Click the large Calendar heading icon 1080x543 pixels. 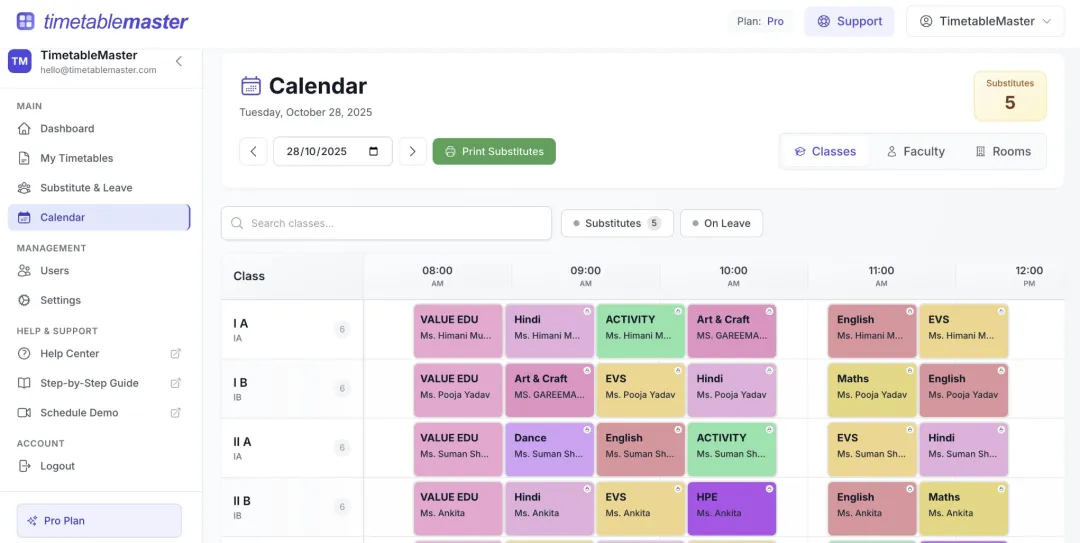coord(251,86)
